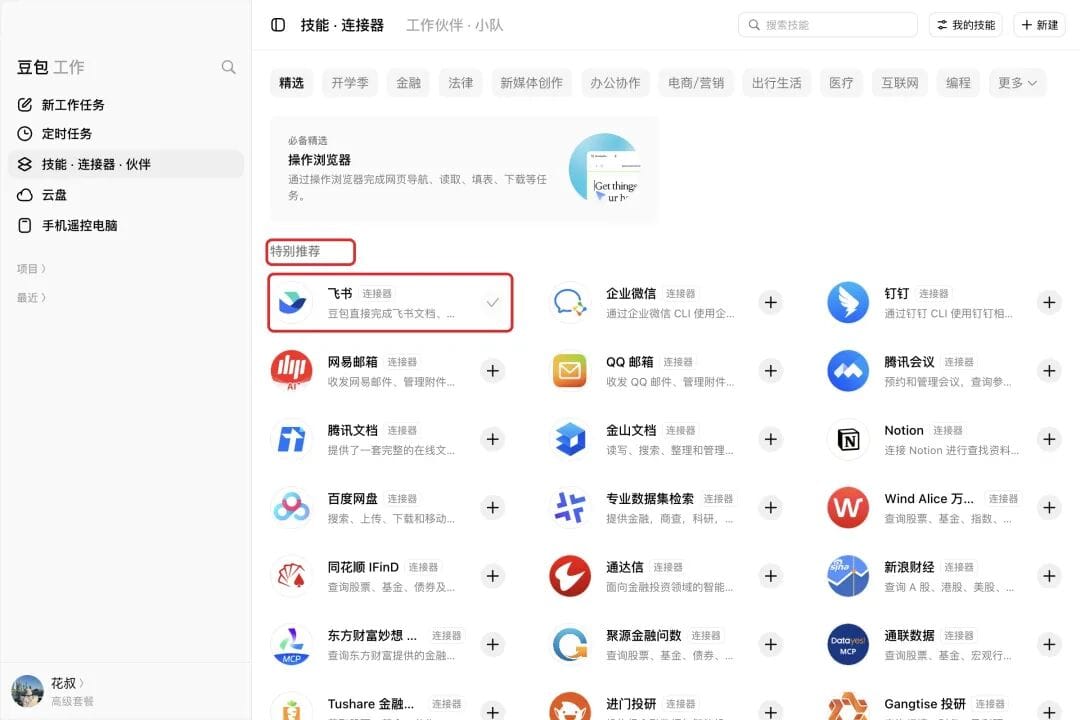The height and width of the screenshot is (720, 1080).
Task: Switch to the 医疗 tab
Action: coord(841,83)
